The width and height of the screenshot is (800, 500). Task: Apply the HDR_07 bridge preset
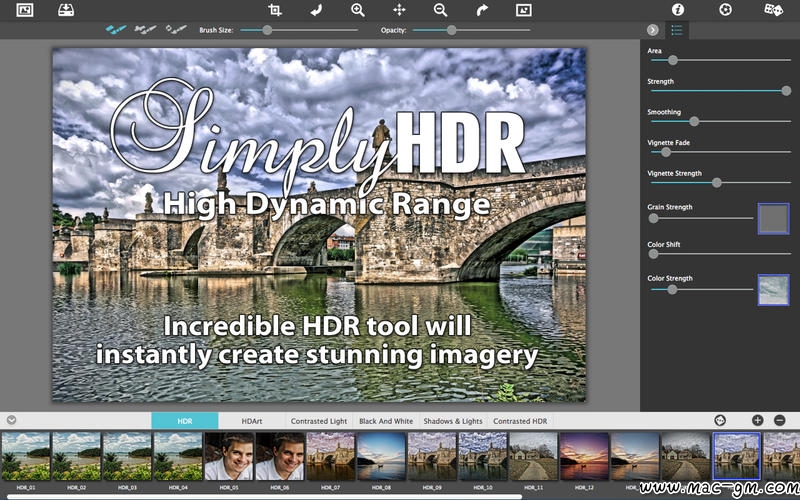(330, 456)
